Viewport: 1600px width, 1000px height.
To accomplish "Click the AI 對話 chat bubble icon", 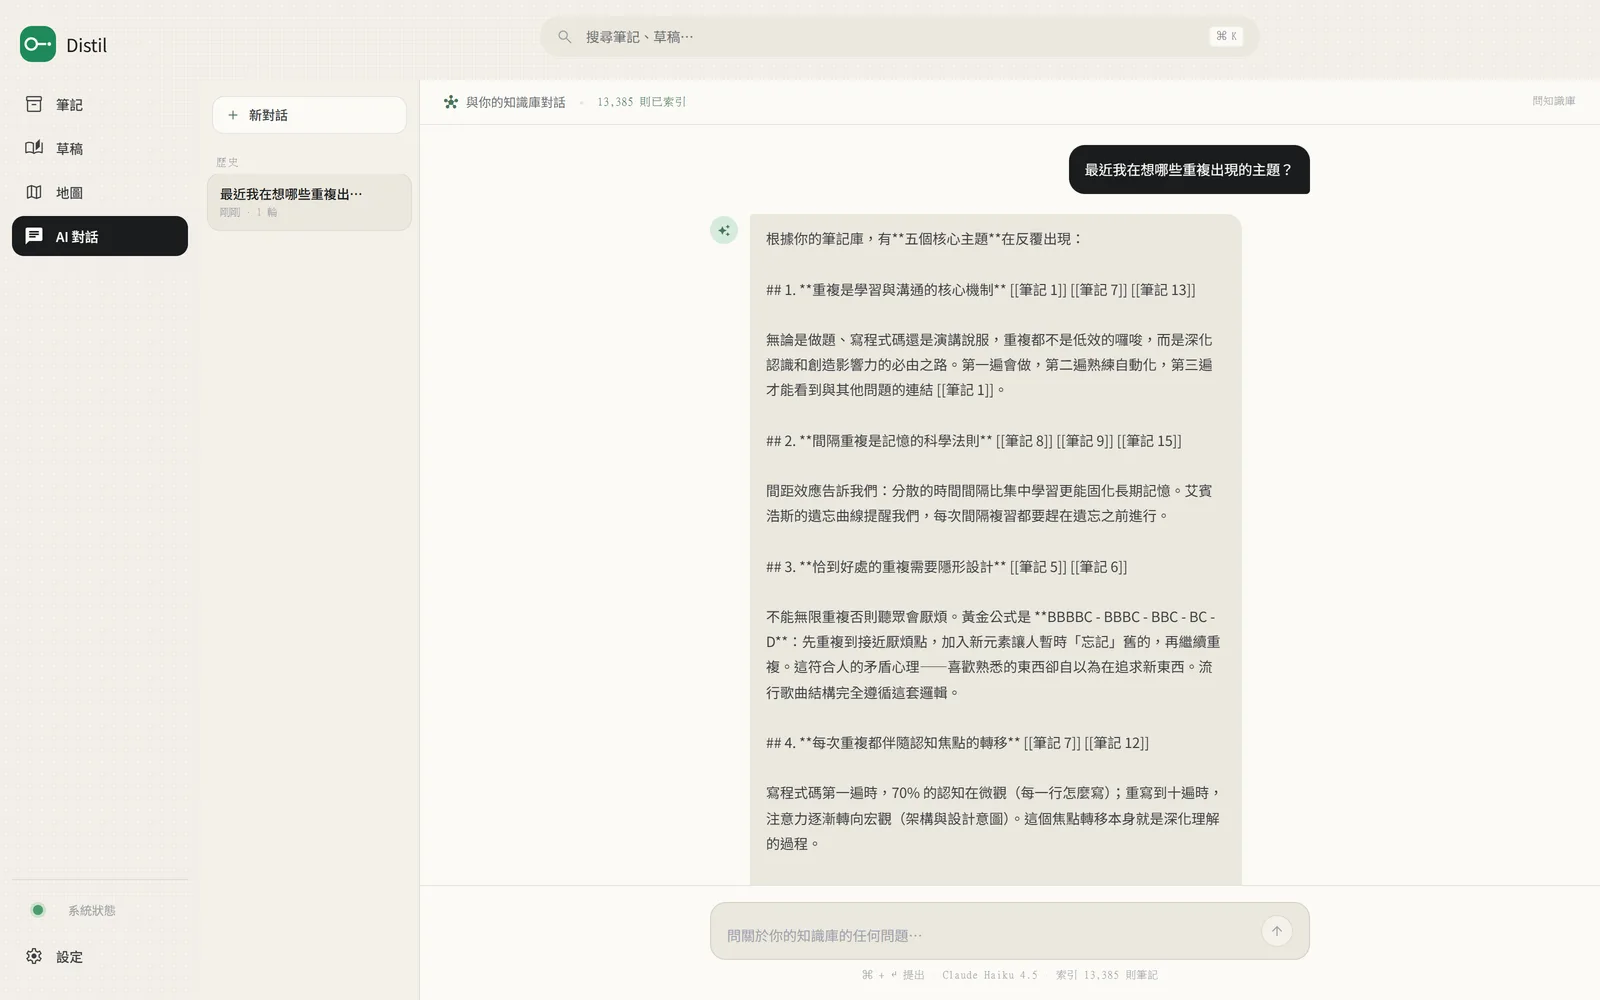I will [x=34, y=236].
